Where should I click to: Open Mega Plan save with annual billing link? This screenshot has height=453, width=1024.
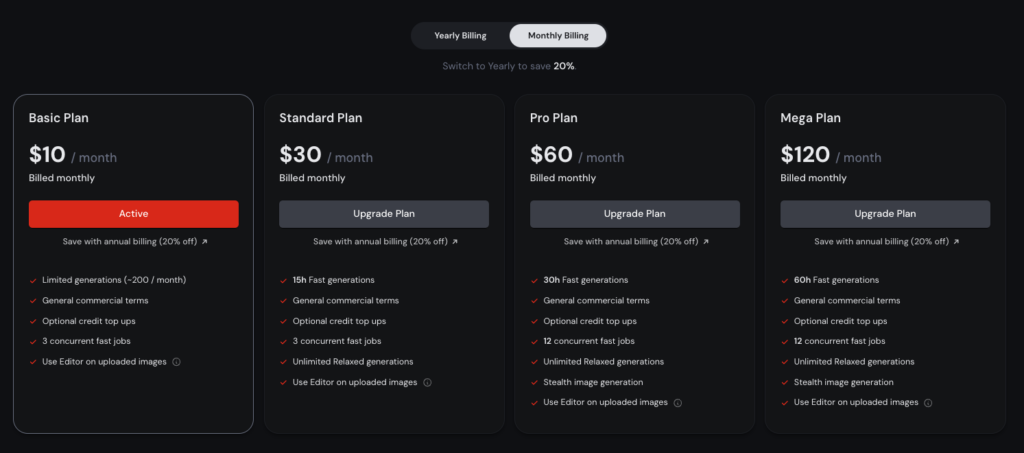[887, 242]
